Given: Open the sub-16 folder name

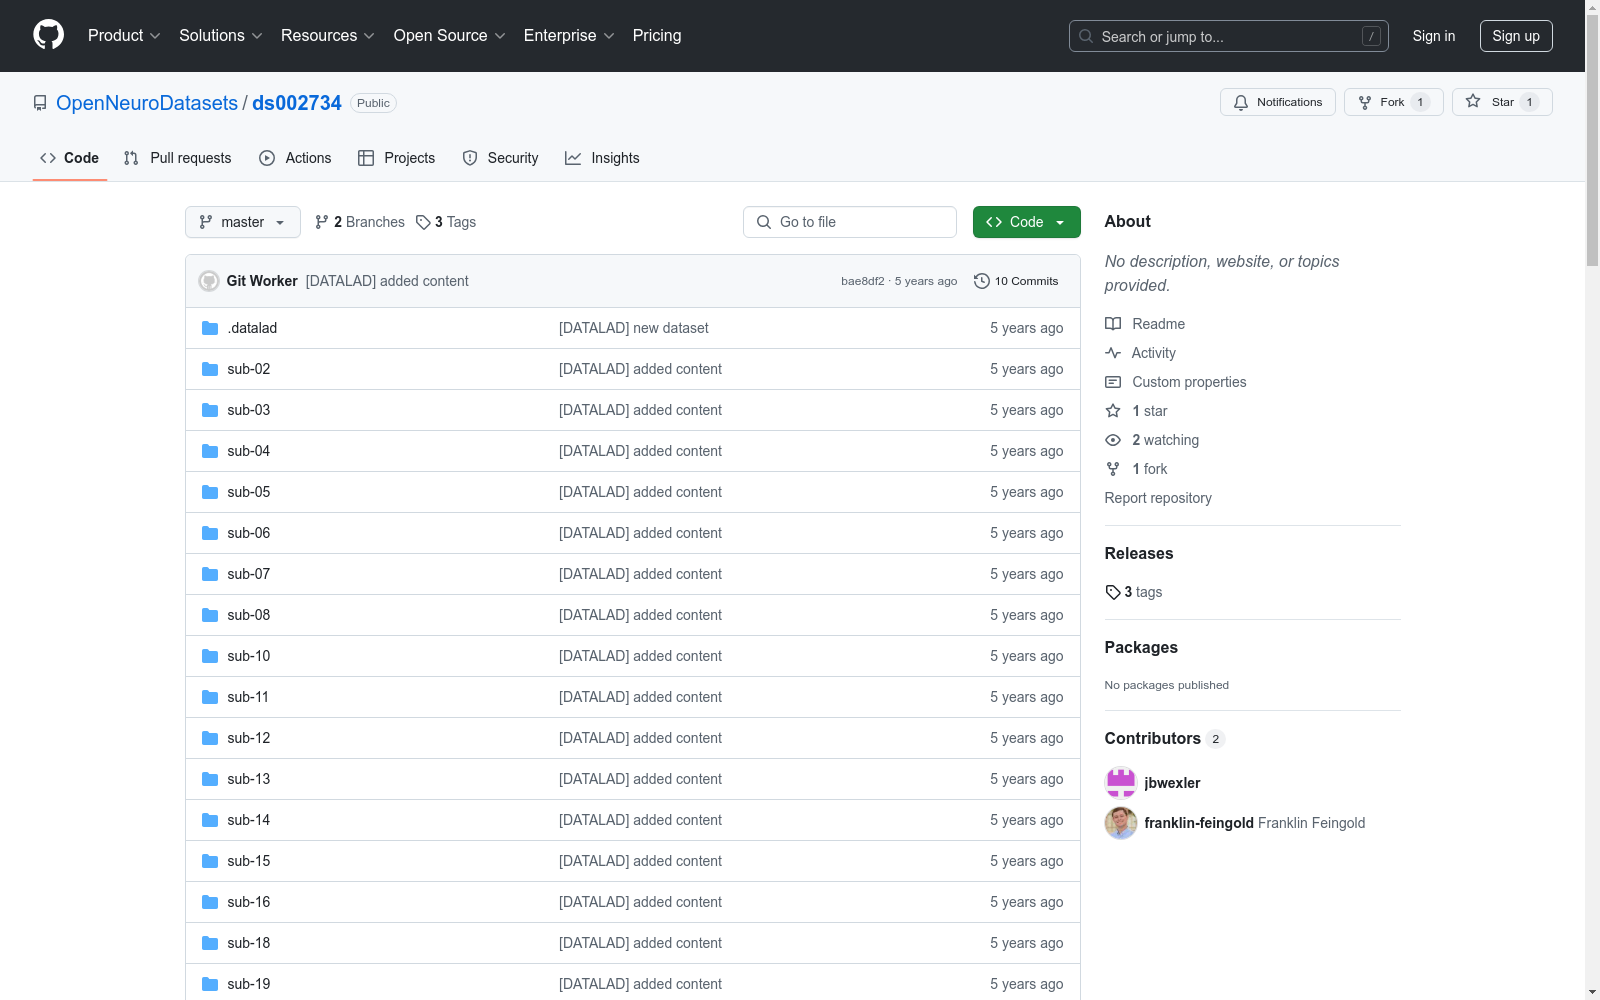Looking at the screenshot, I should (x=249, y=902).
